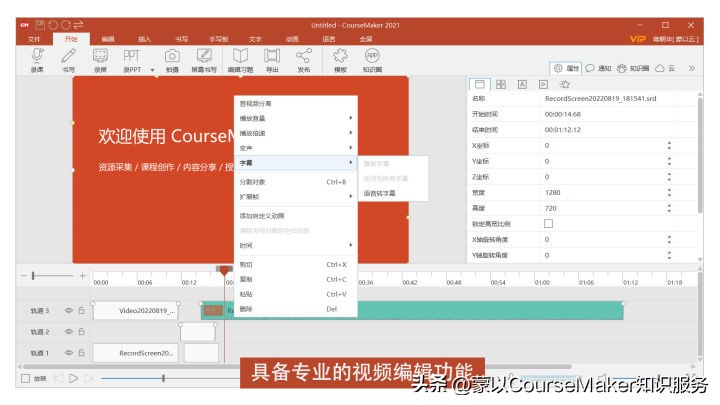Click the 编辑习题 book icon
Screen dimensions: 720x405
(x=240, y=56)
